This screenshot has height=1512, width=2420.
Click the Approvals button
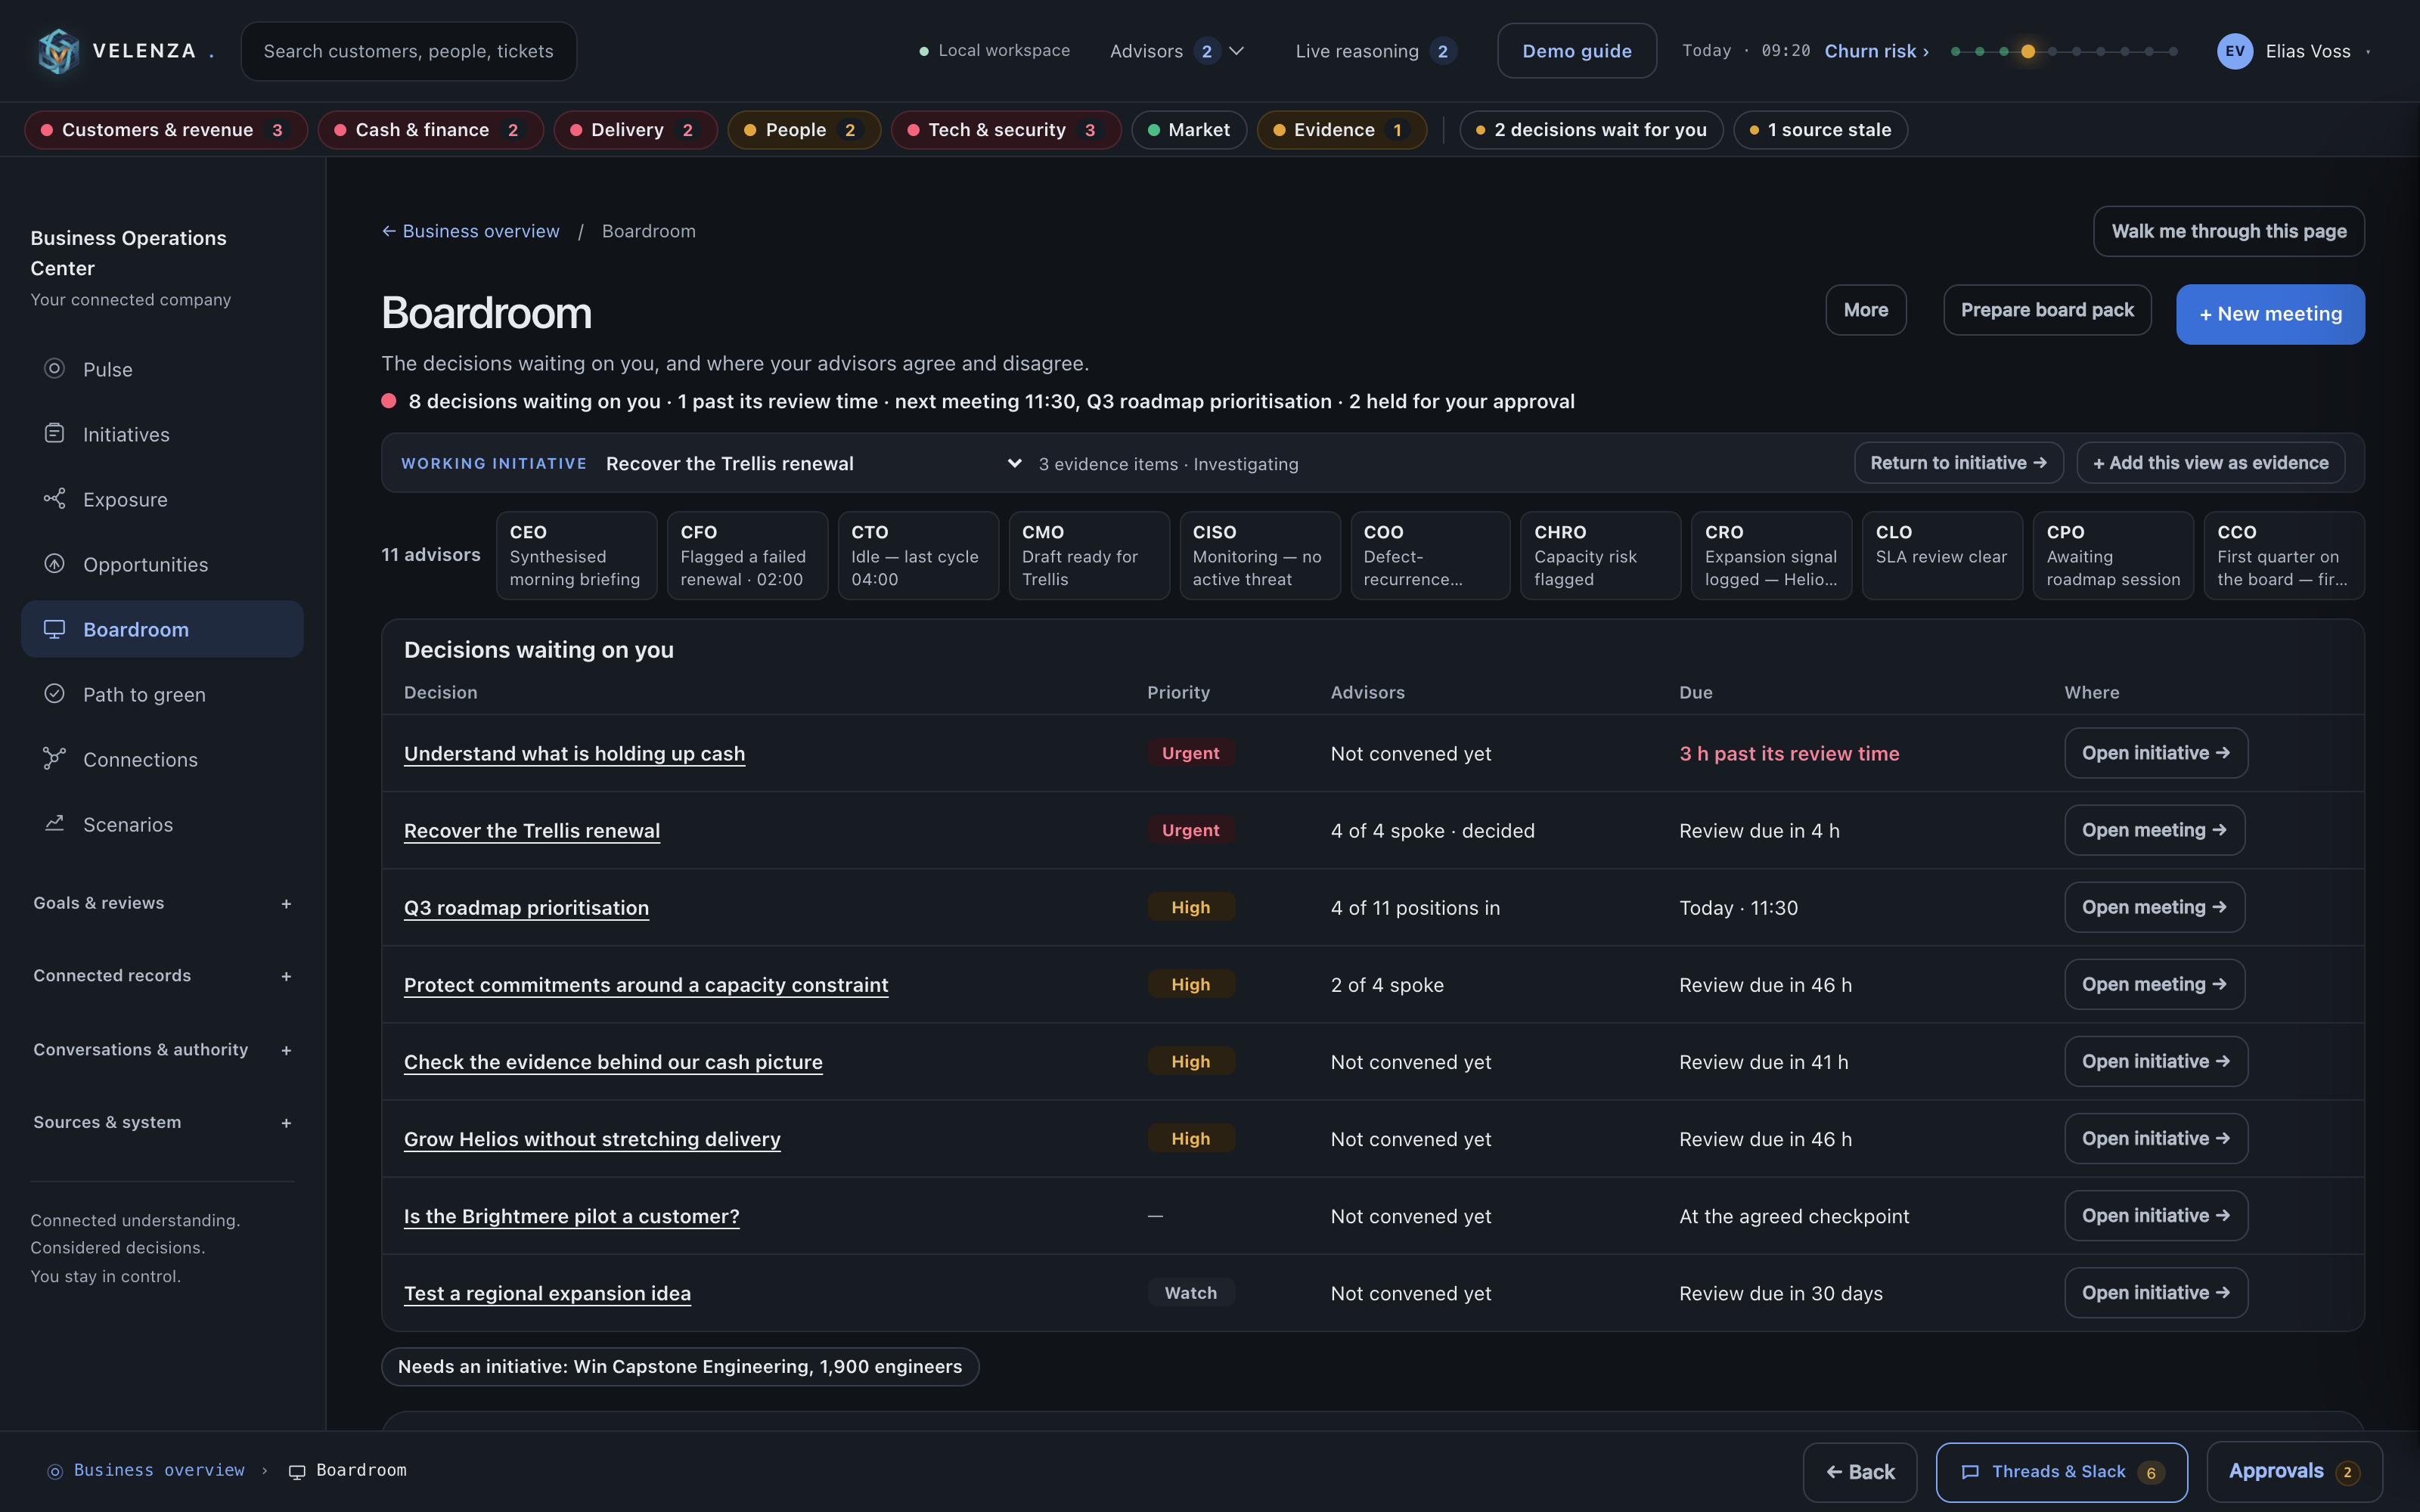[2294, 1472]
